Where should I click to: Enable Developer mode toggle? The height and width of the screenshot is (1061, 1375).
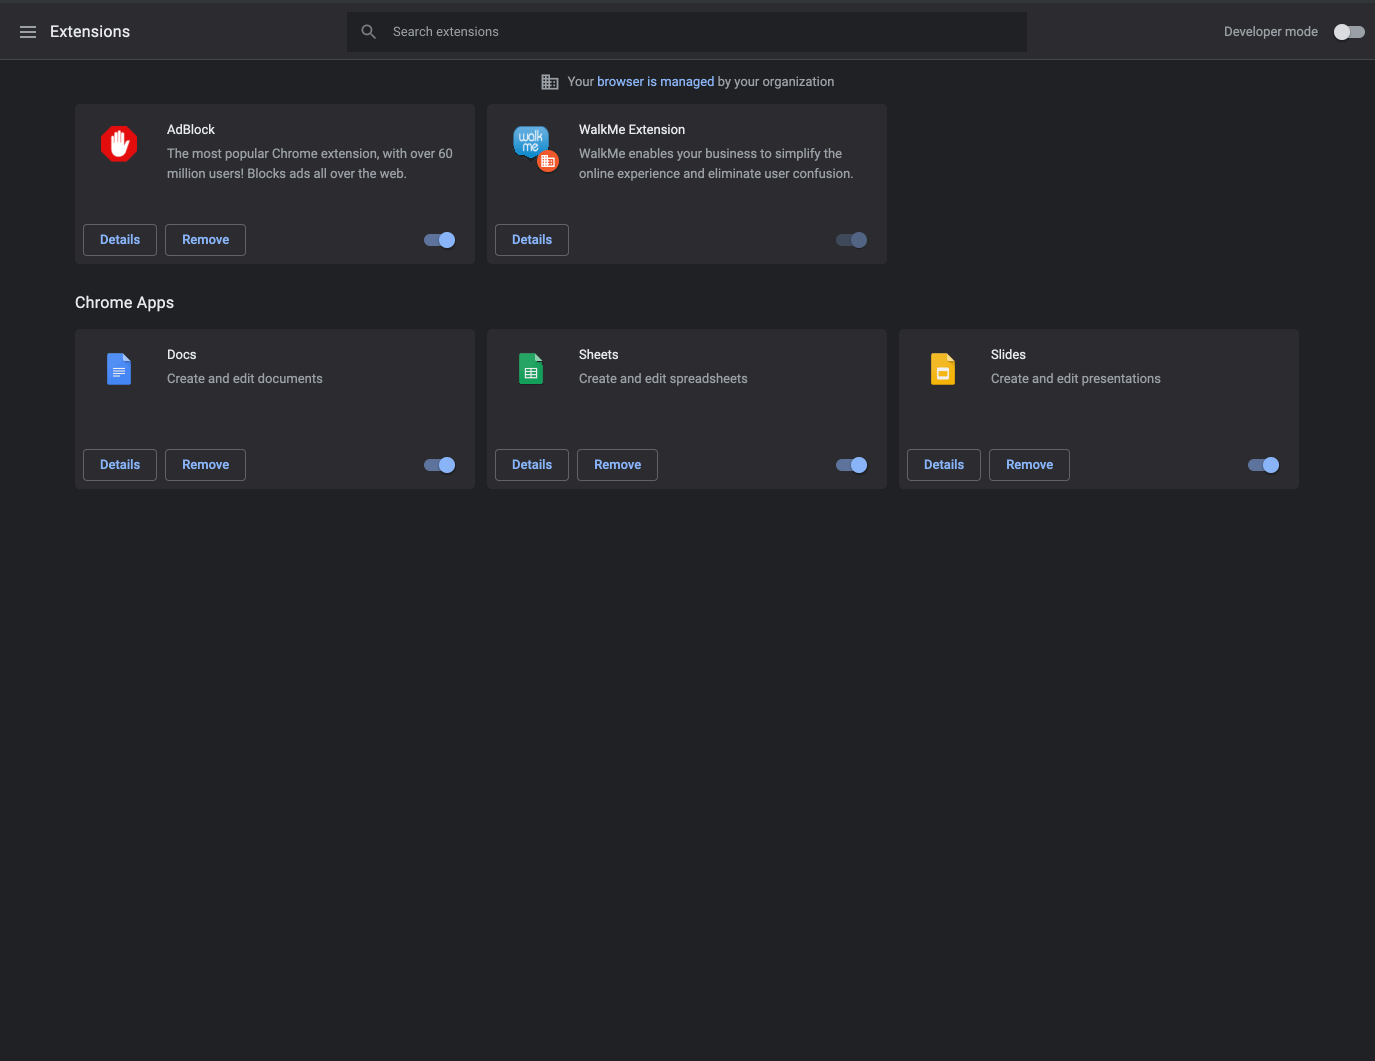(1348, 32)
